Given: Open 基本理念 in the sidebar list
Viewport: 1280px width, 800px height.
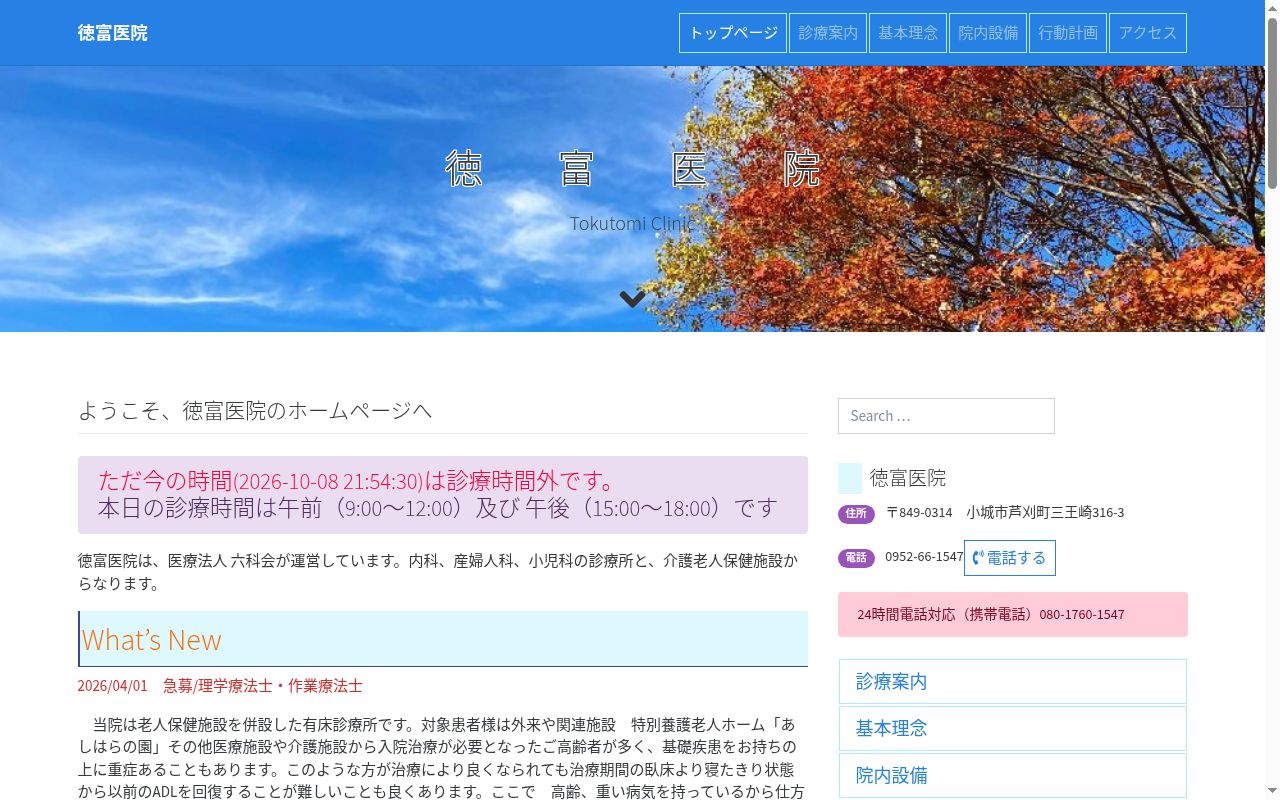Looking at the screenshot, I should 1012,728.
